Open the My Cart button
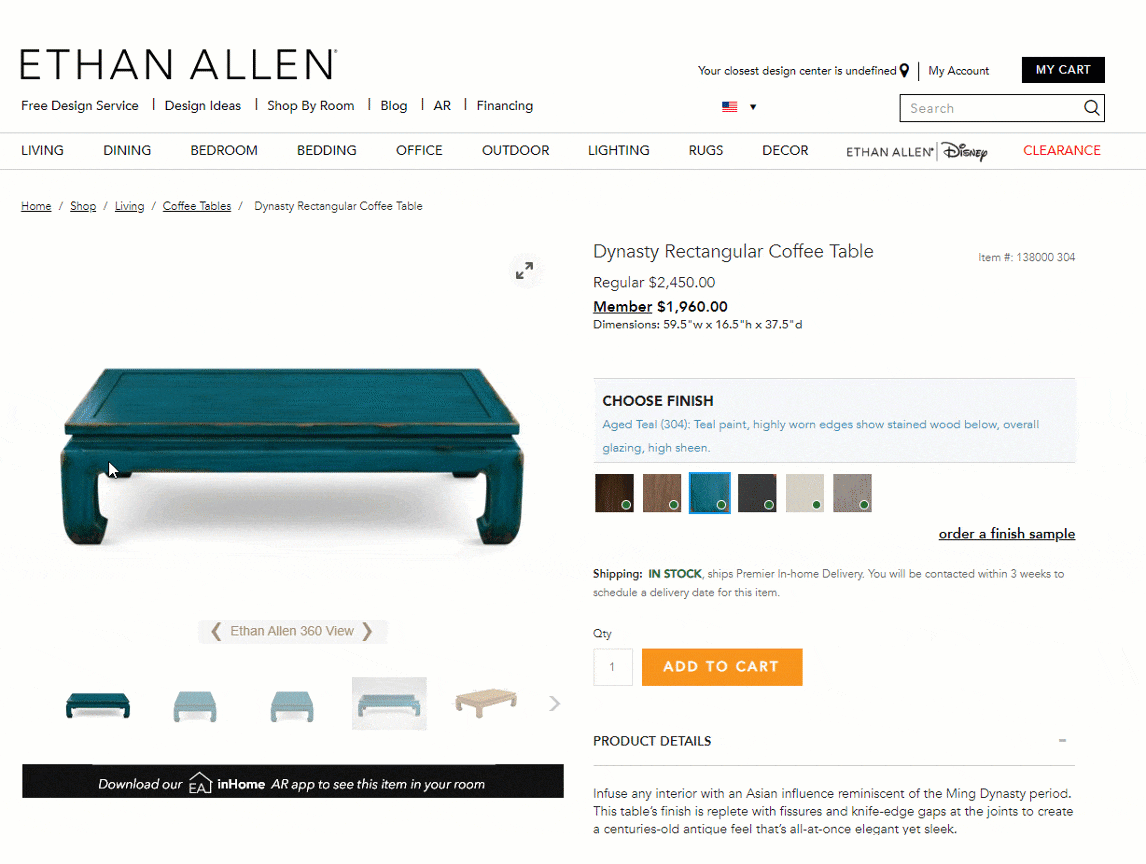1146x864 pixels. point(1063,70)
